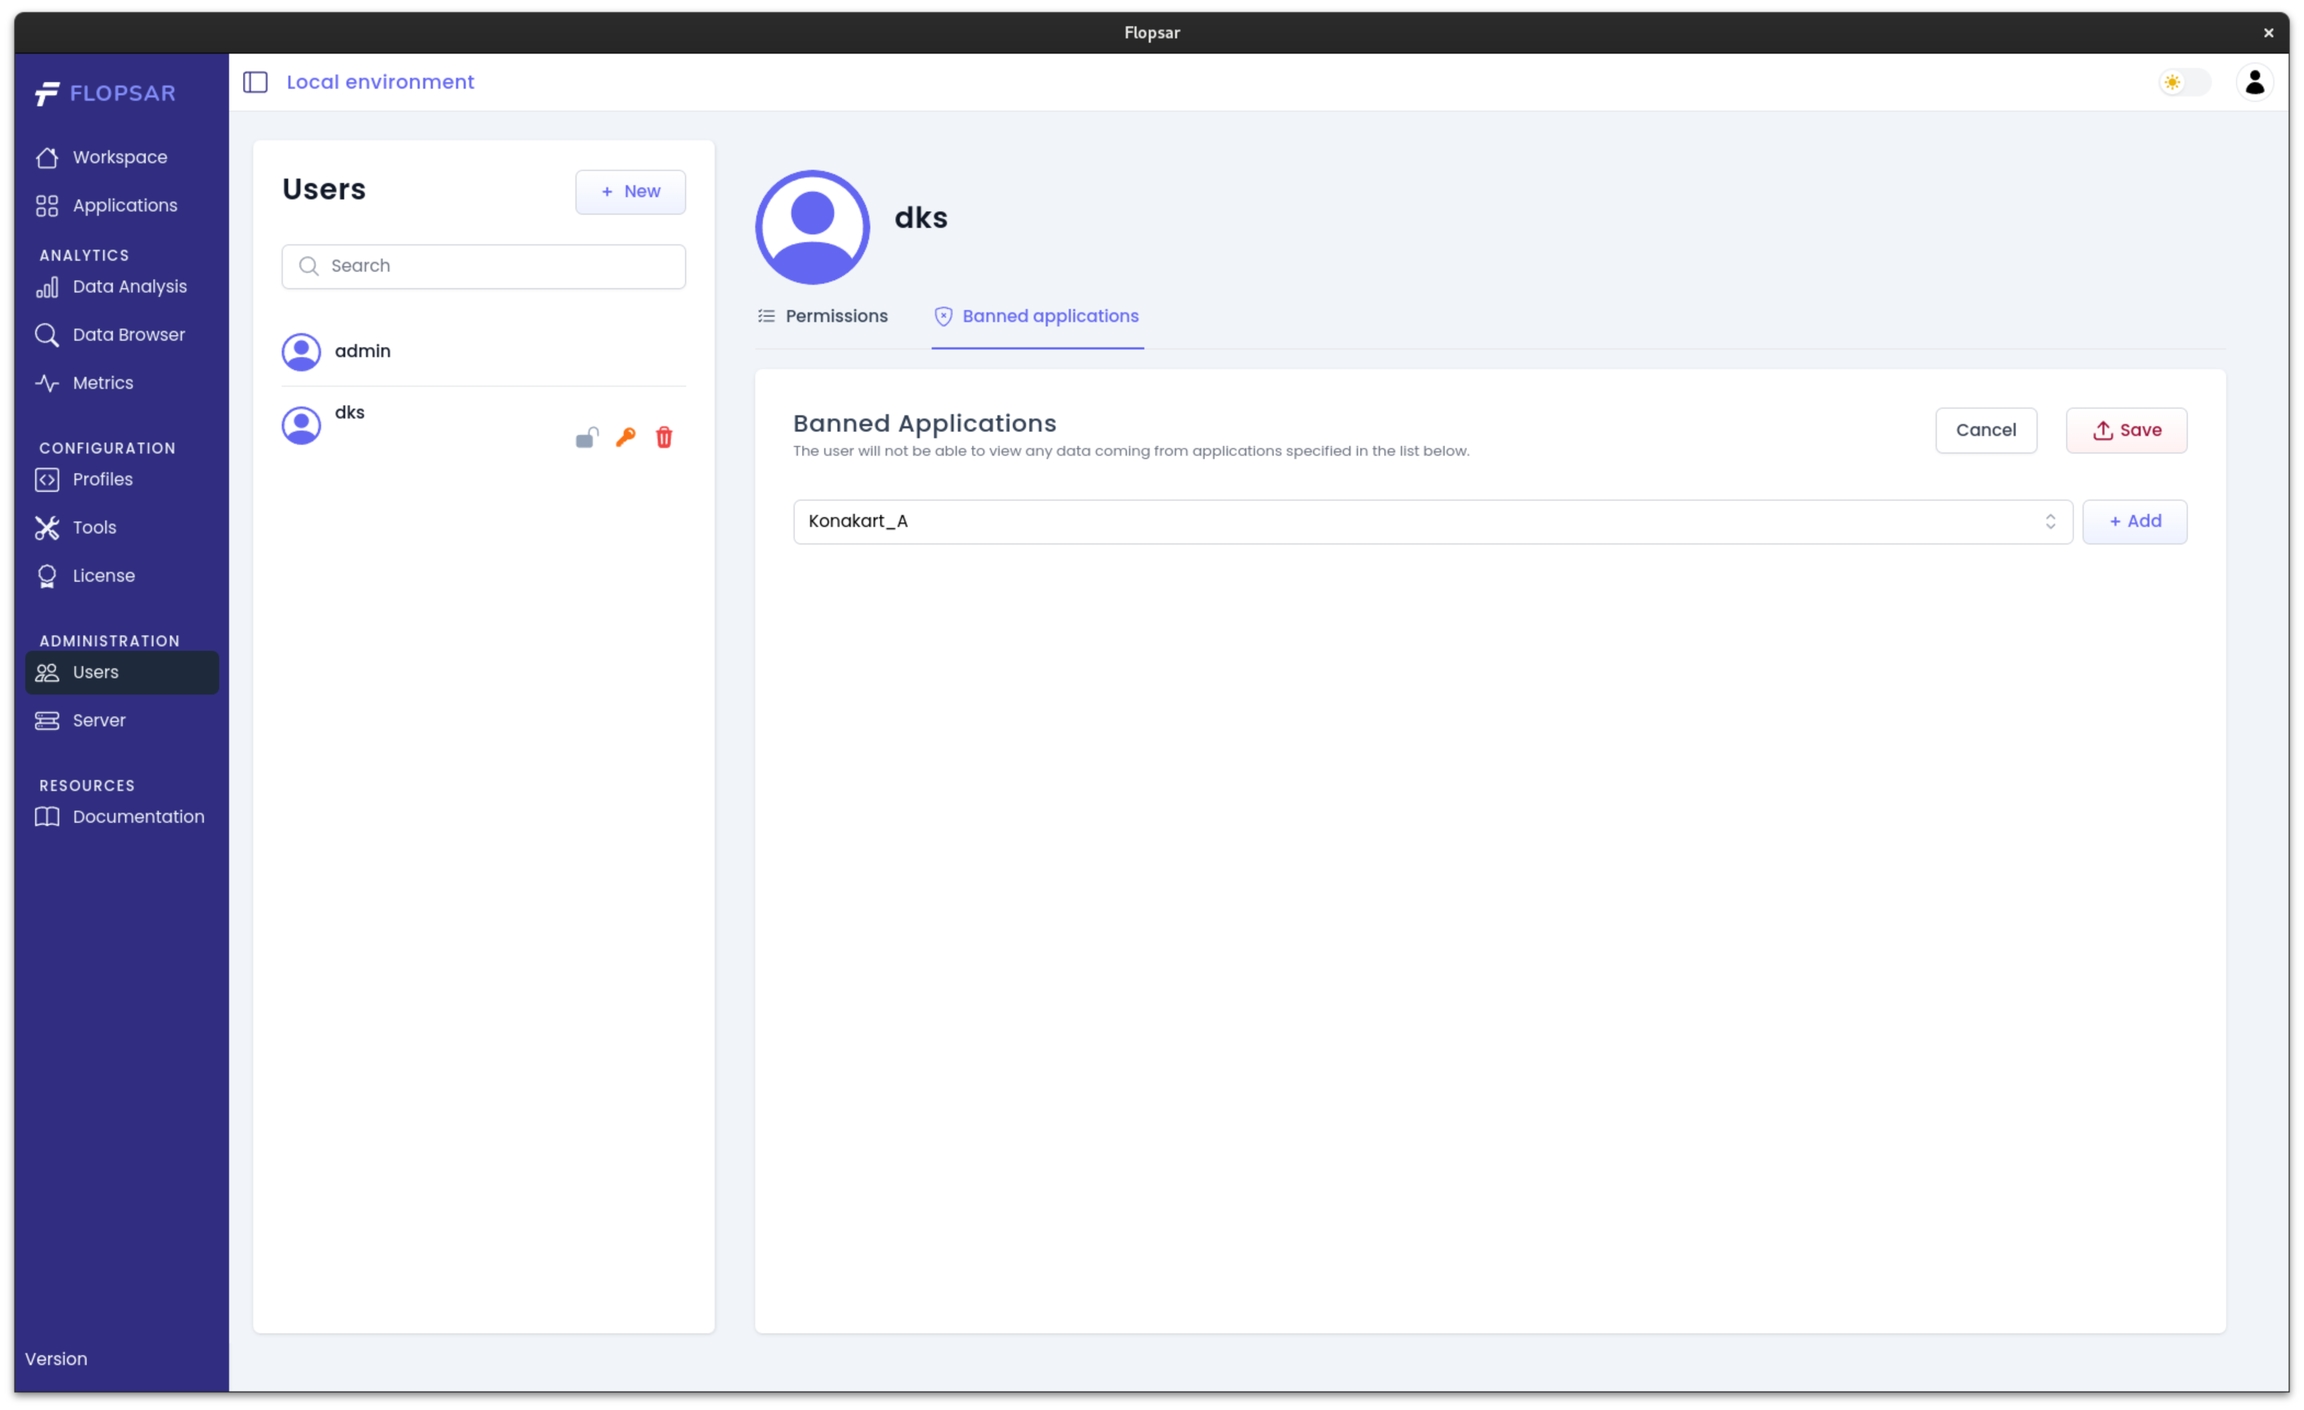Image resolution: width=2304 pixels, height=1410 pixels.
Task: Click the orange key icon for dks
Action: [x=626, y=437]
